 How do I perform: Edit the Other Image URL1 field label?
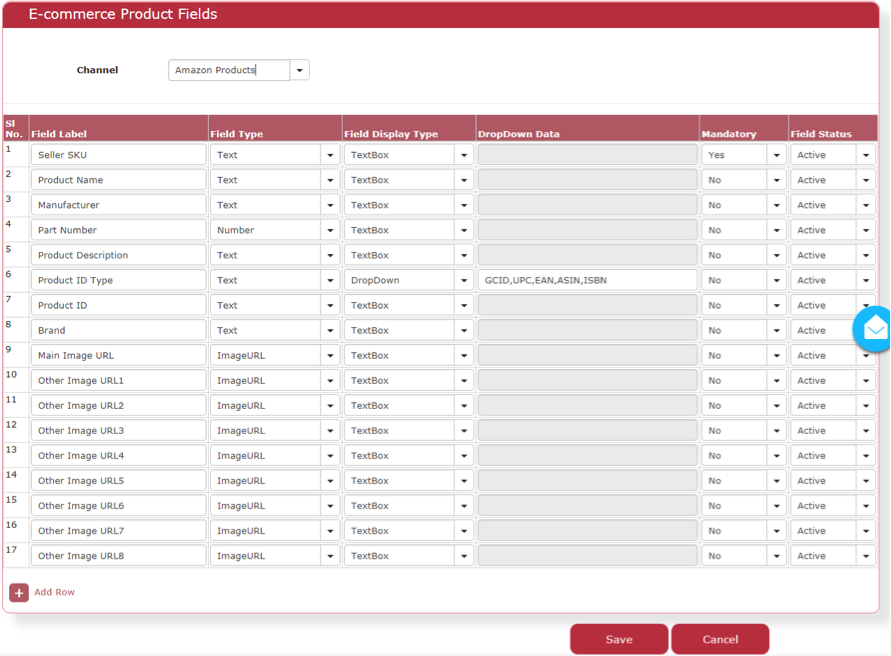[119, 380]
